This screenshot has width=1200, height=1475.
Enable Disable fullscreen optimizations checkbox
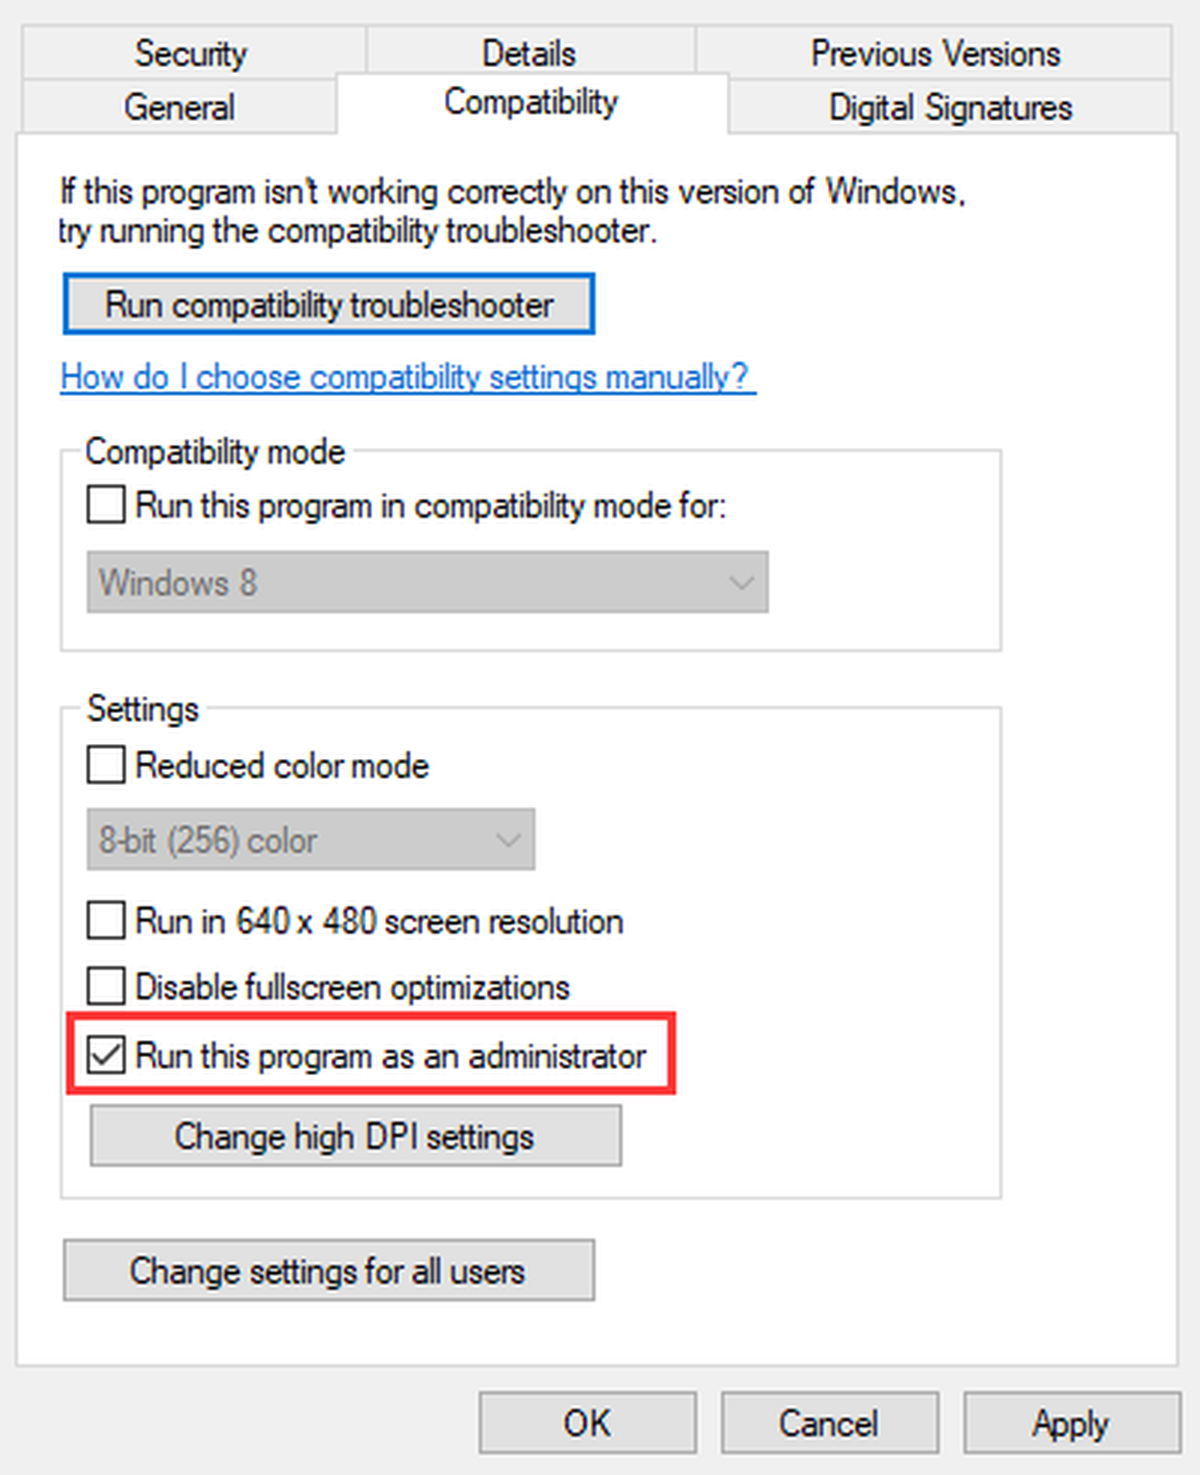click(106, 986)
